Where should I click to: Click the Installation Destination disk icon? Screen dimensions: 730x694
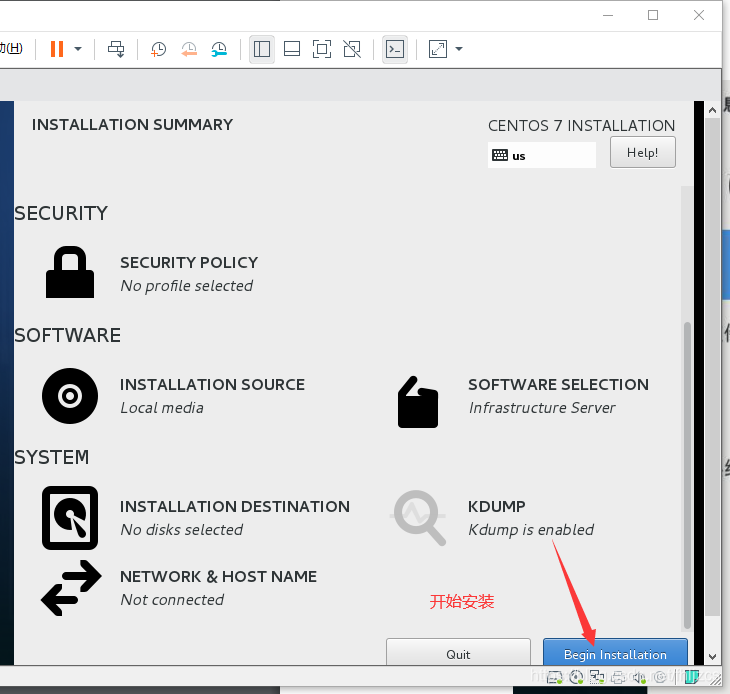click(70, 518)
